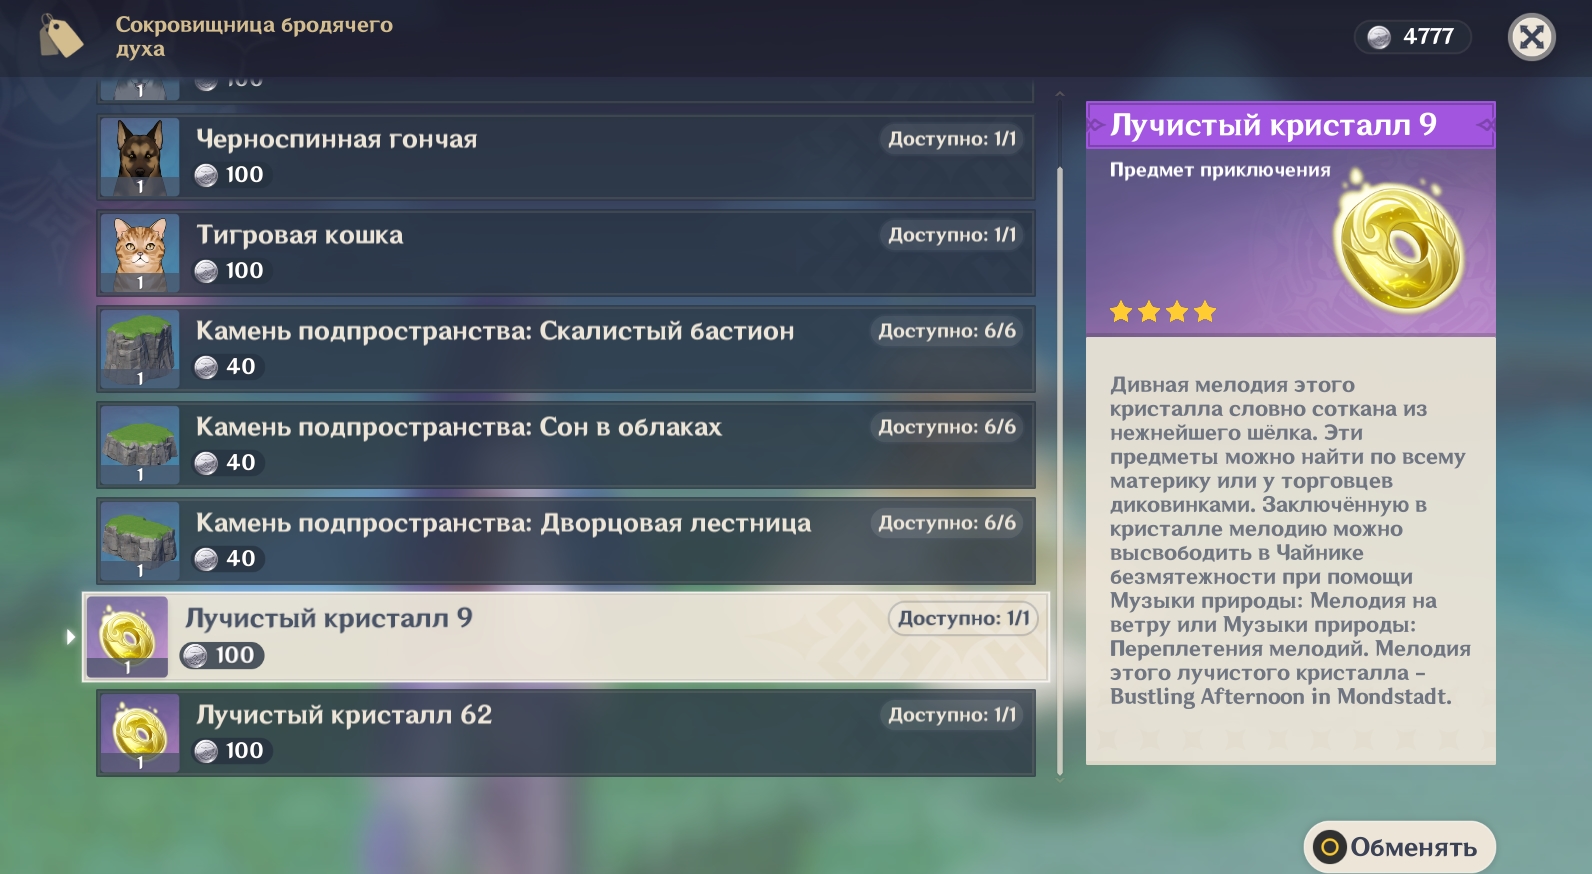The width and height of the screenshot is (1592, 874).
Task: Click the coin icon of Сон в облаках price
Action: tap(206, 463)
